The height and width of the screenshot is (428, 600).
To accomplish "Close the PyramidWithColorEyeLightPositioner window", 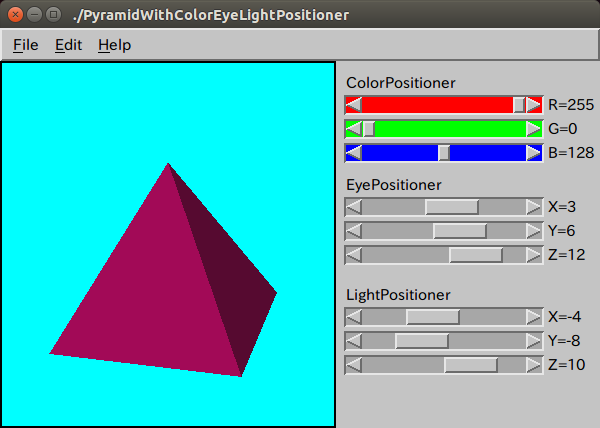I will coord(15,15).
